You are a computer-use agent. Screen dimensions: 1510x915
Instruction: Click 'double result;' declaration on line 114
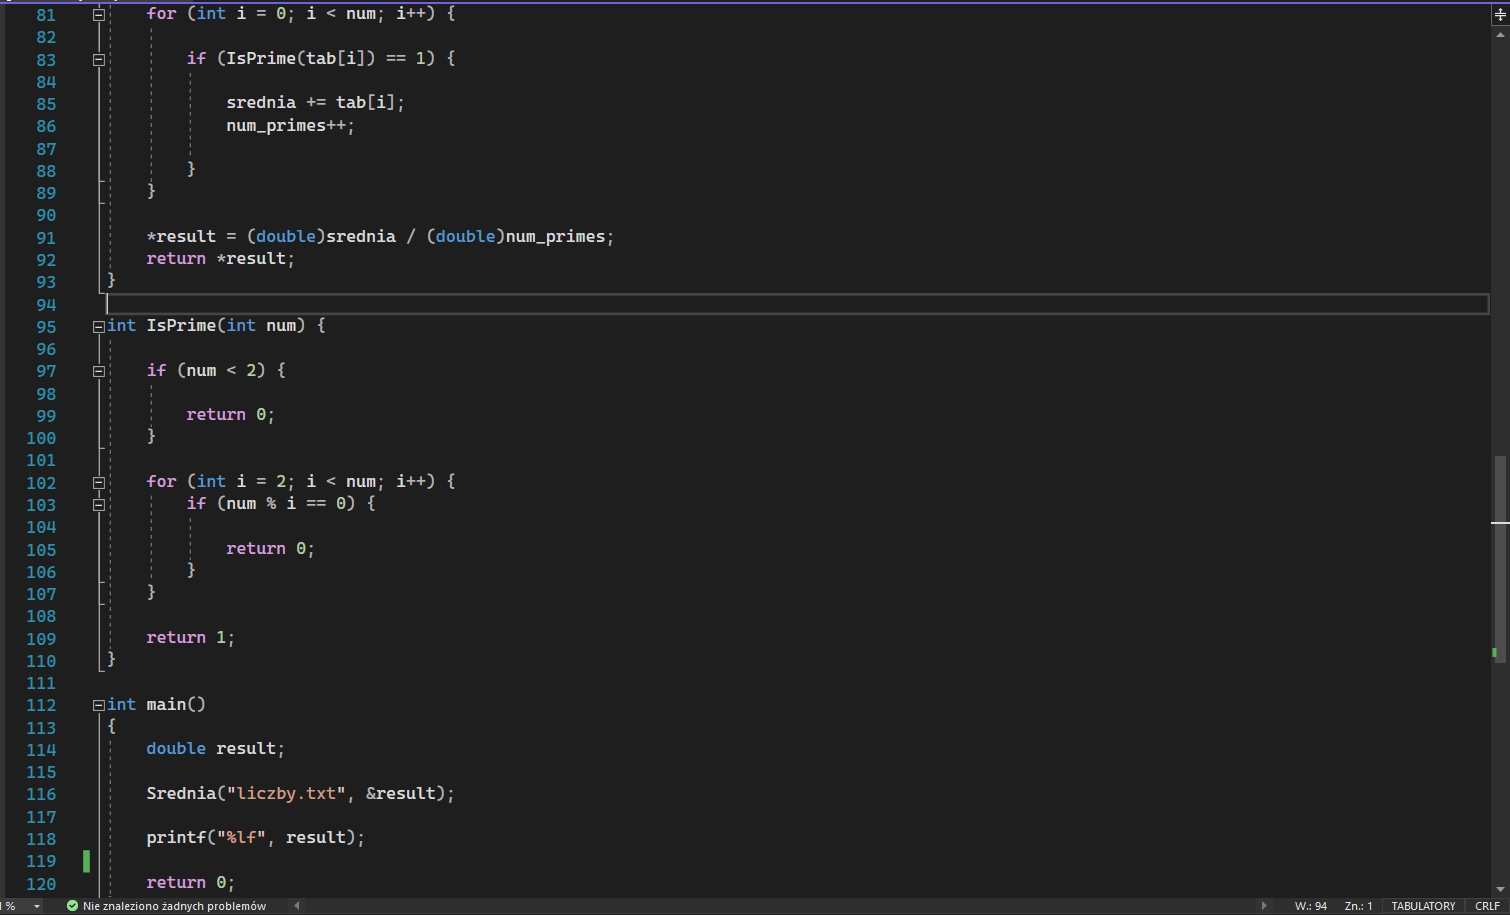click(x=216, y=748)
